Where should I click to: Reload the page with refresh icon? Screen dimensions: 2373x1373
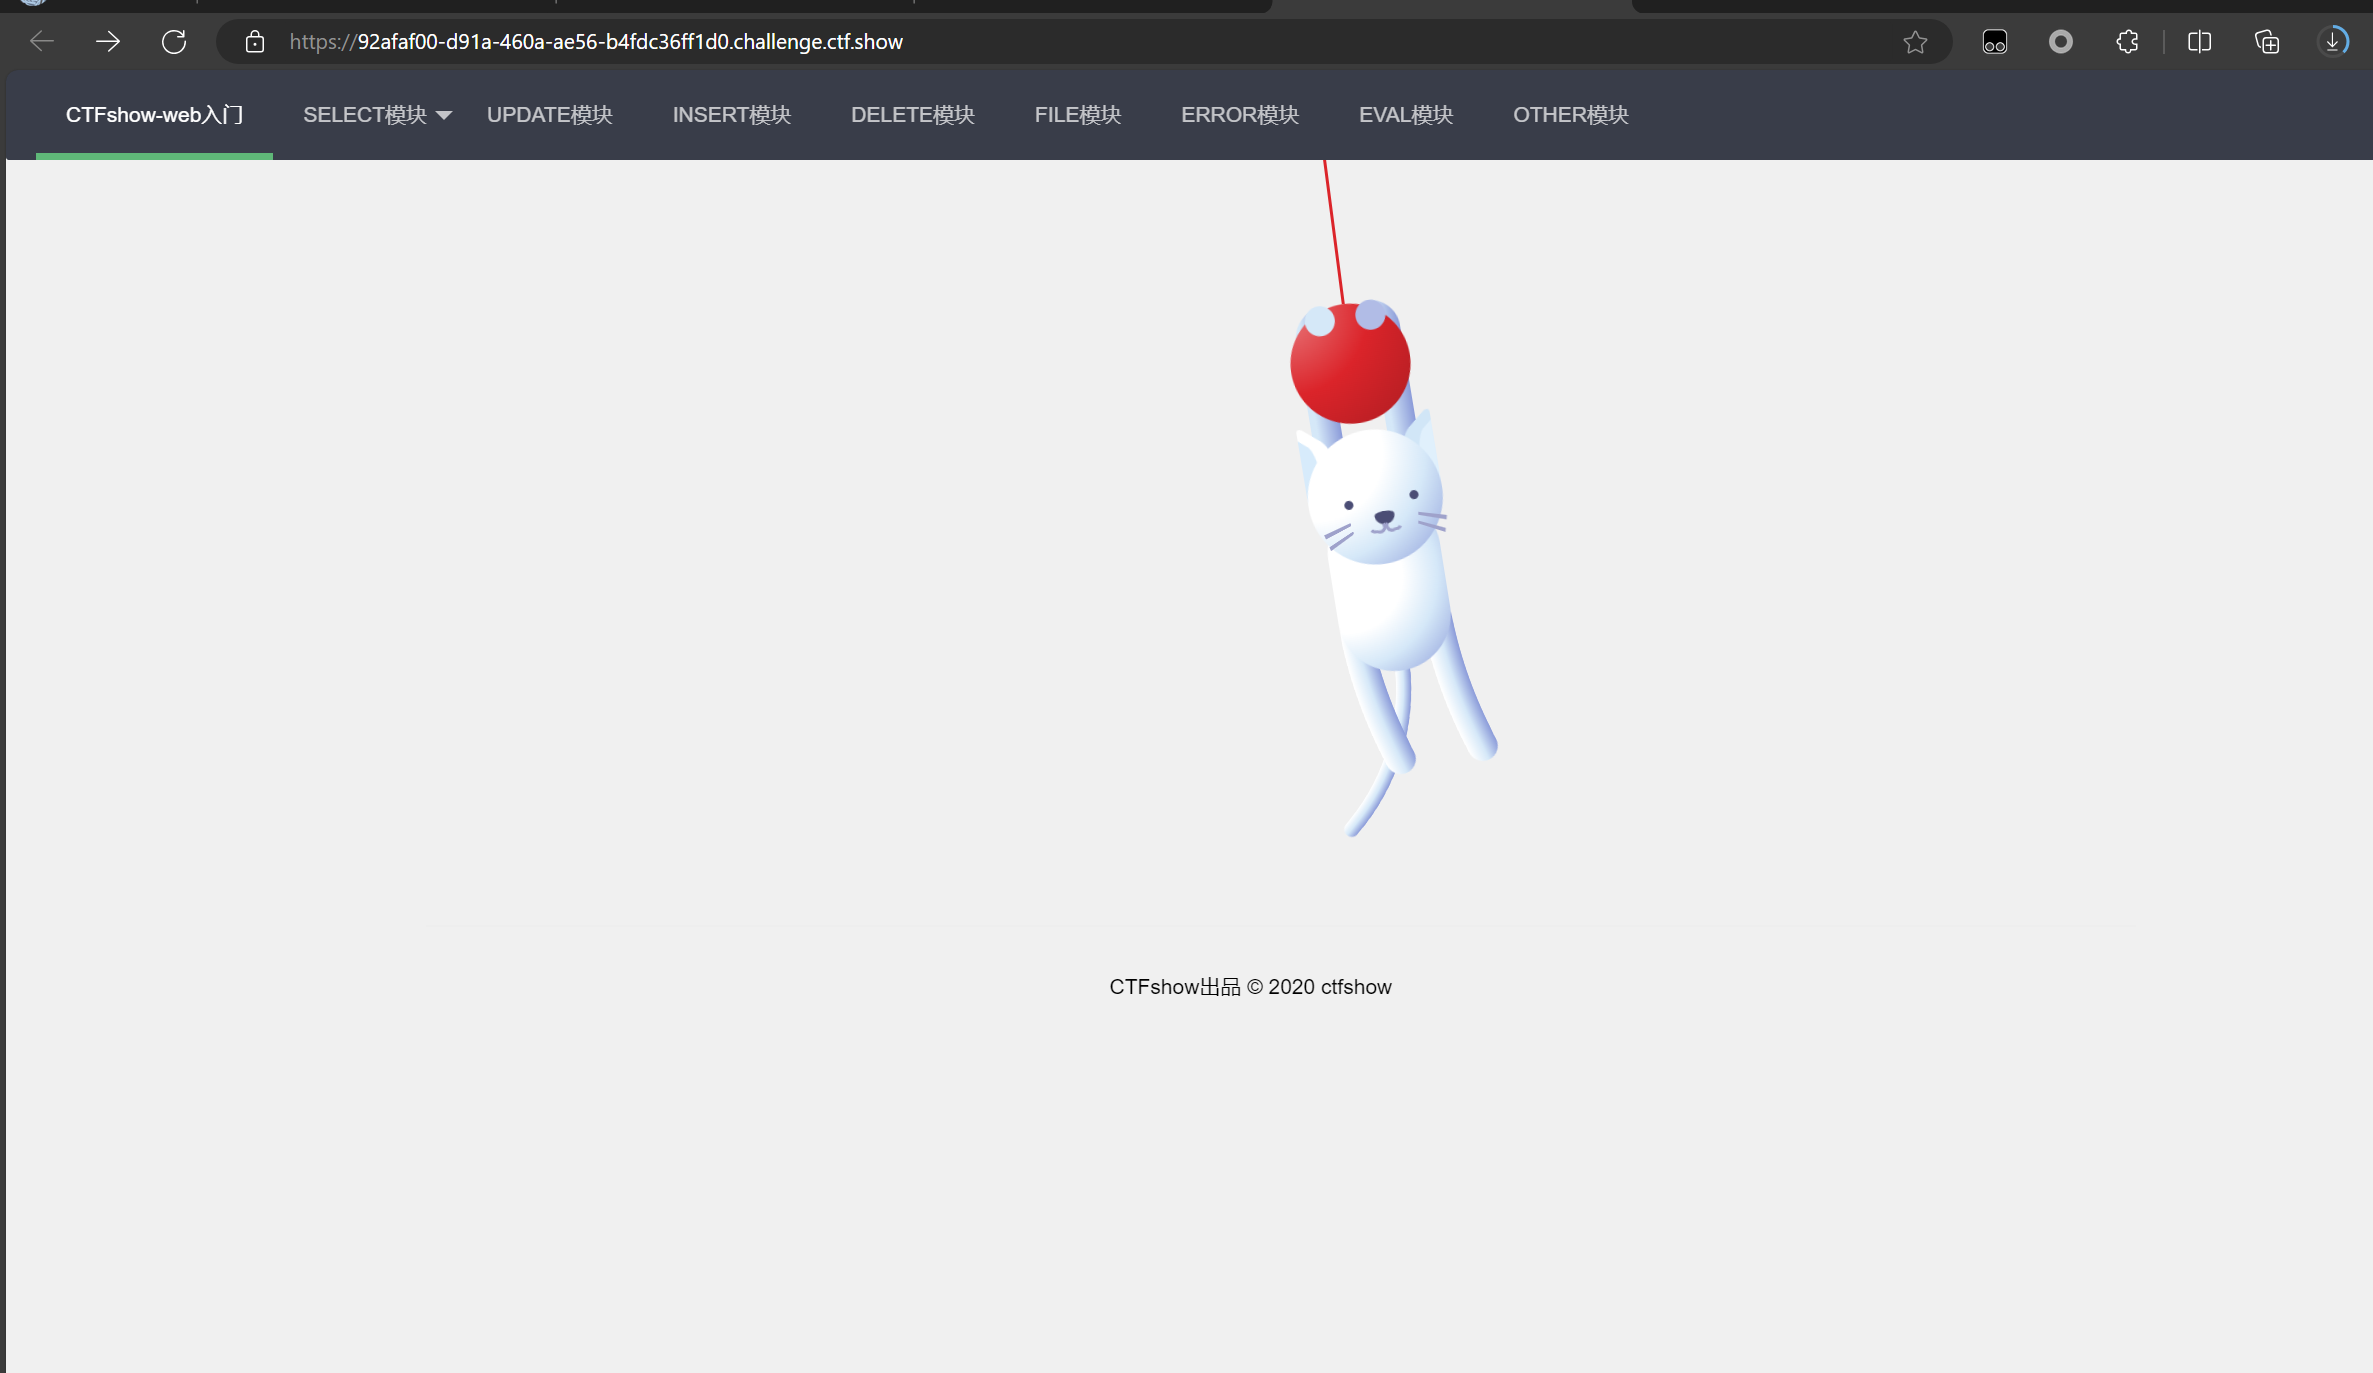[174, 42]
